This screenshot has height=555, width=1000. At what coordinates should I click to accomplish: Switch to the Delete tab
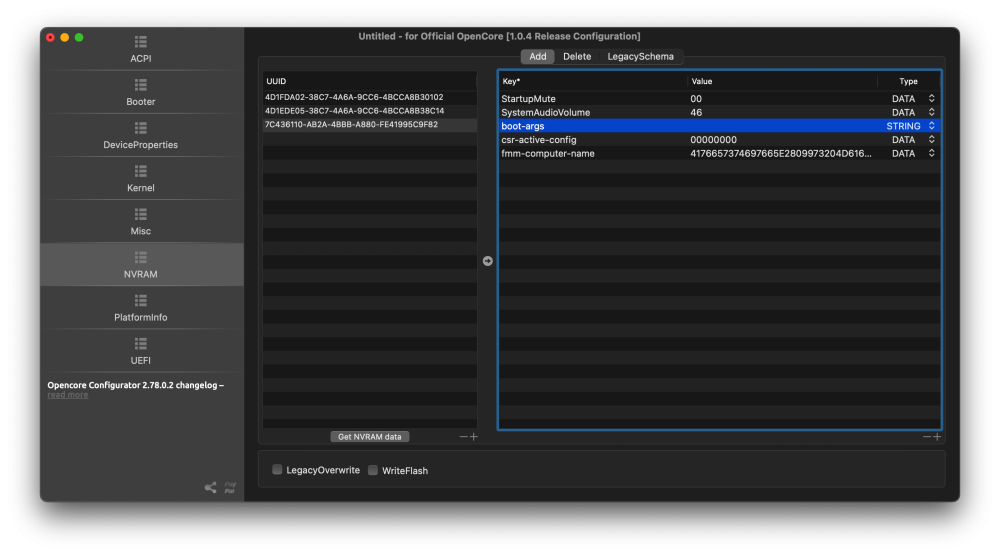coord(577,56)
